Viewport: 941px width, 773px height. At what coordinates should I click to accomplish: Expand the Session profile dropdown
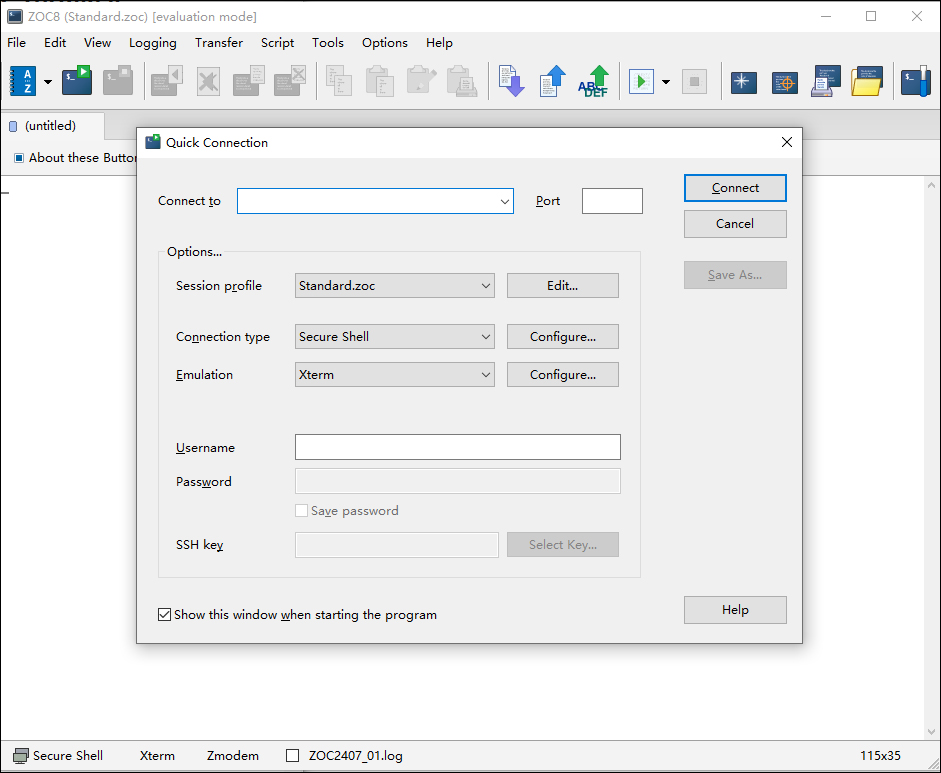point(395,286)
